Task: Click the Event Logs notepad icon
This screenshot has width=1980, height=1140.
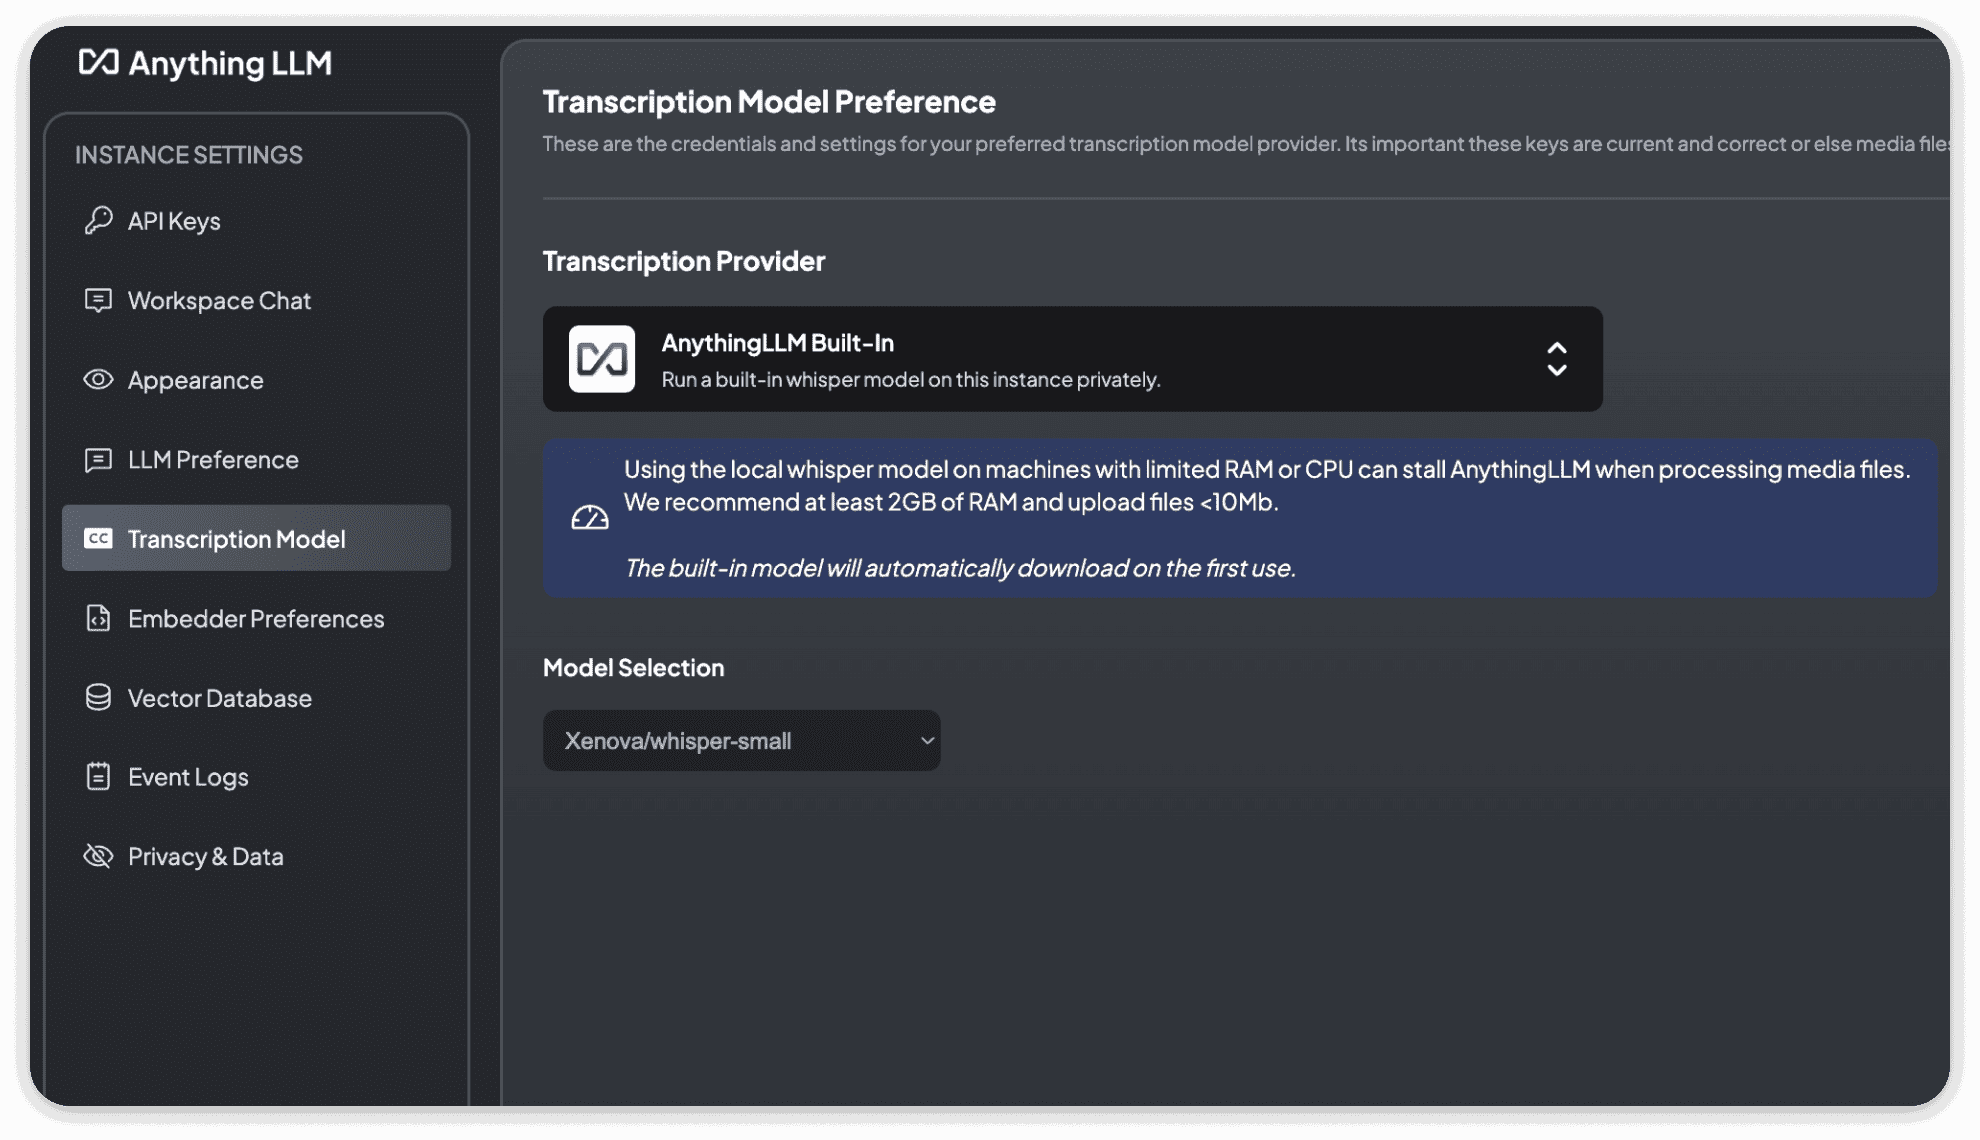Action: click(98, 776)
